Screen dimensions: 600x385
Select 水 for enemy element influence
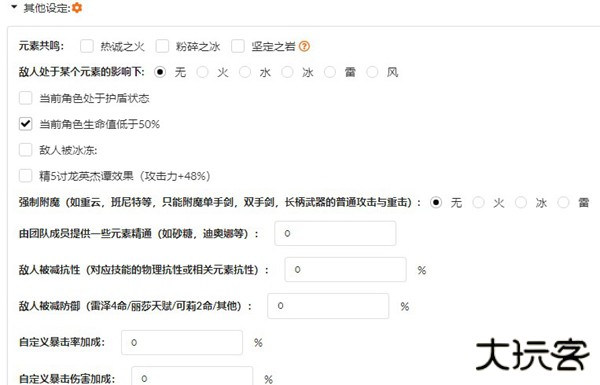click(245, 72)
